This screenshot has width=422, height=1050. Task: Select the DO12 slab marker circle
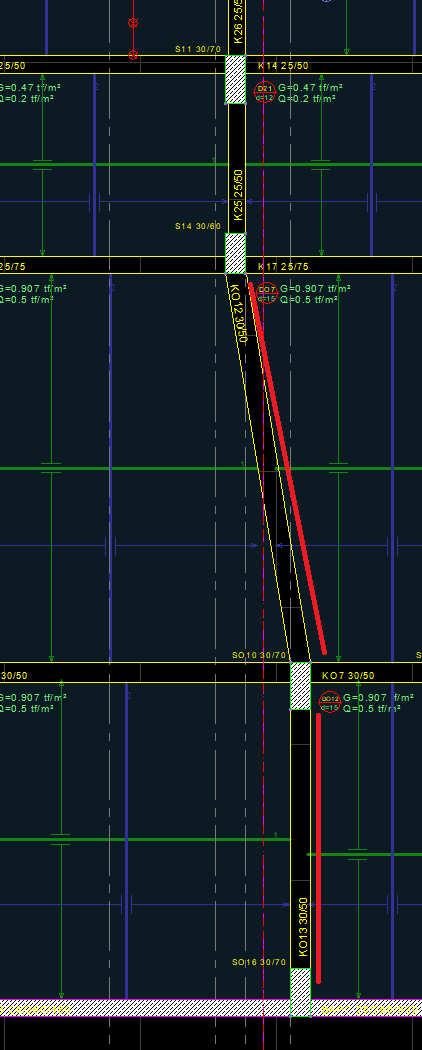pos(330,702)
